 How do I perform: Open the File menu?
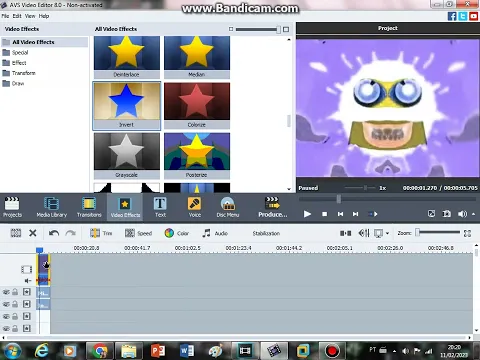pyautogui.click(x=5, y=16)
